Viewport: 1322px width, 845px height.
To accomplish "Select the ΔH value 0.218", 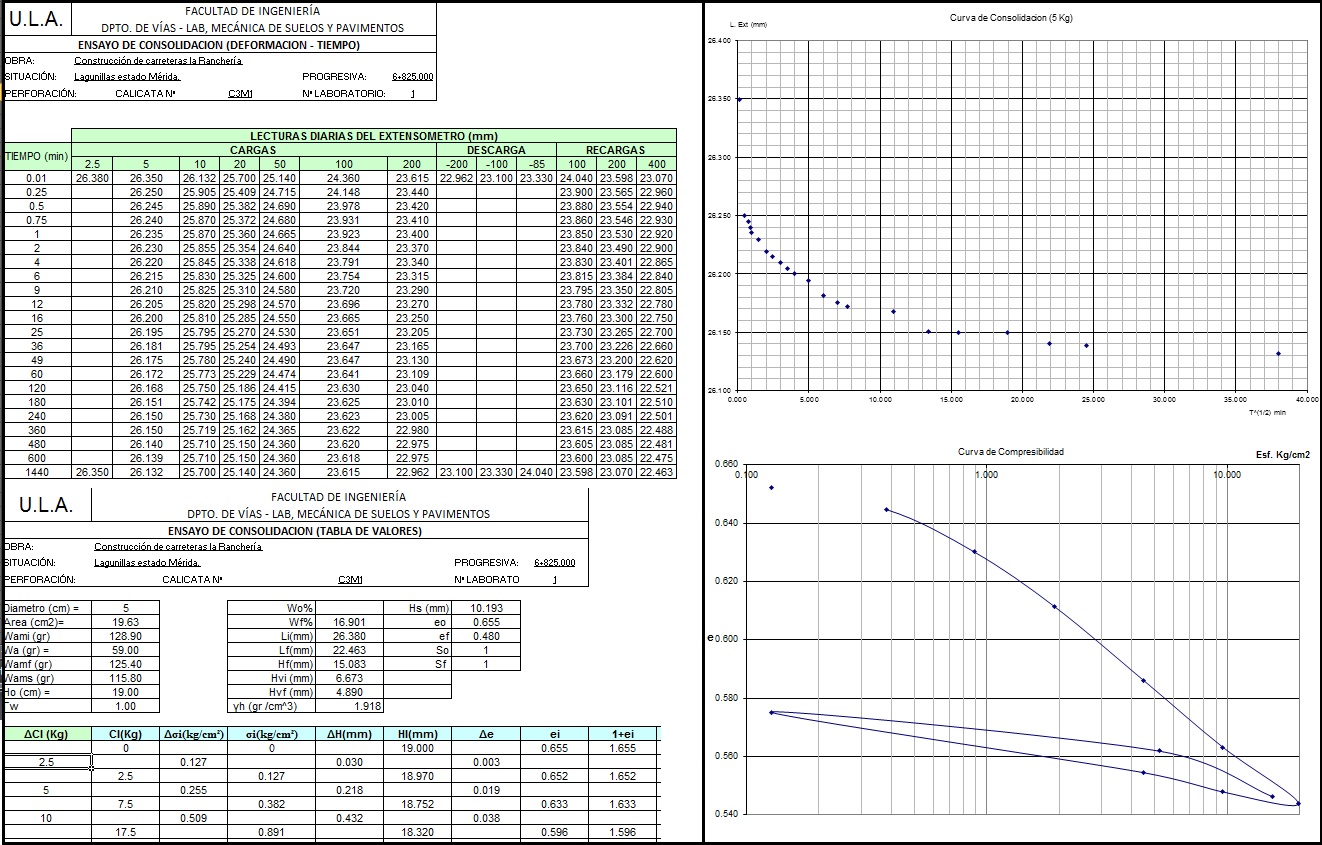I will point(350,790).
